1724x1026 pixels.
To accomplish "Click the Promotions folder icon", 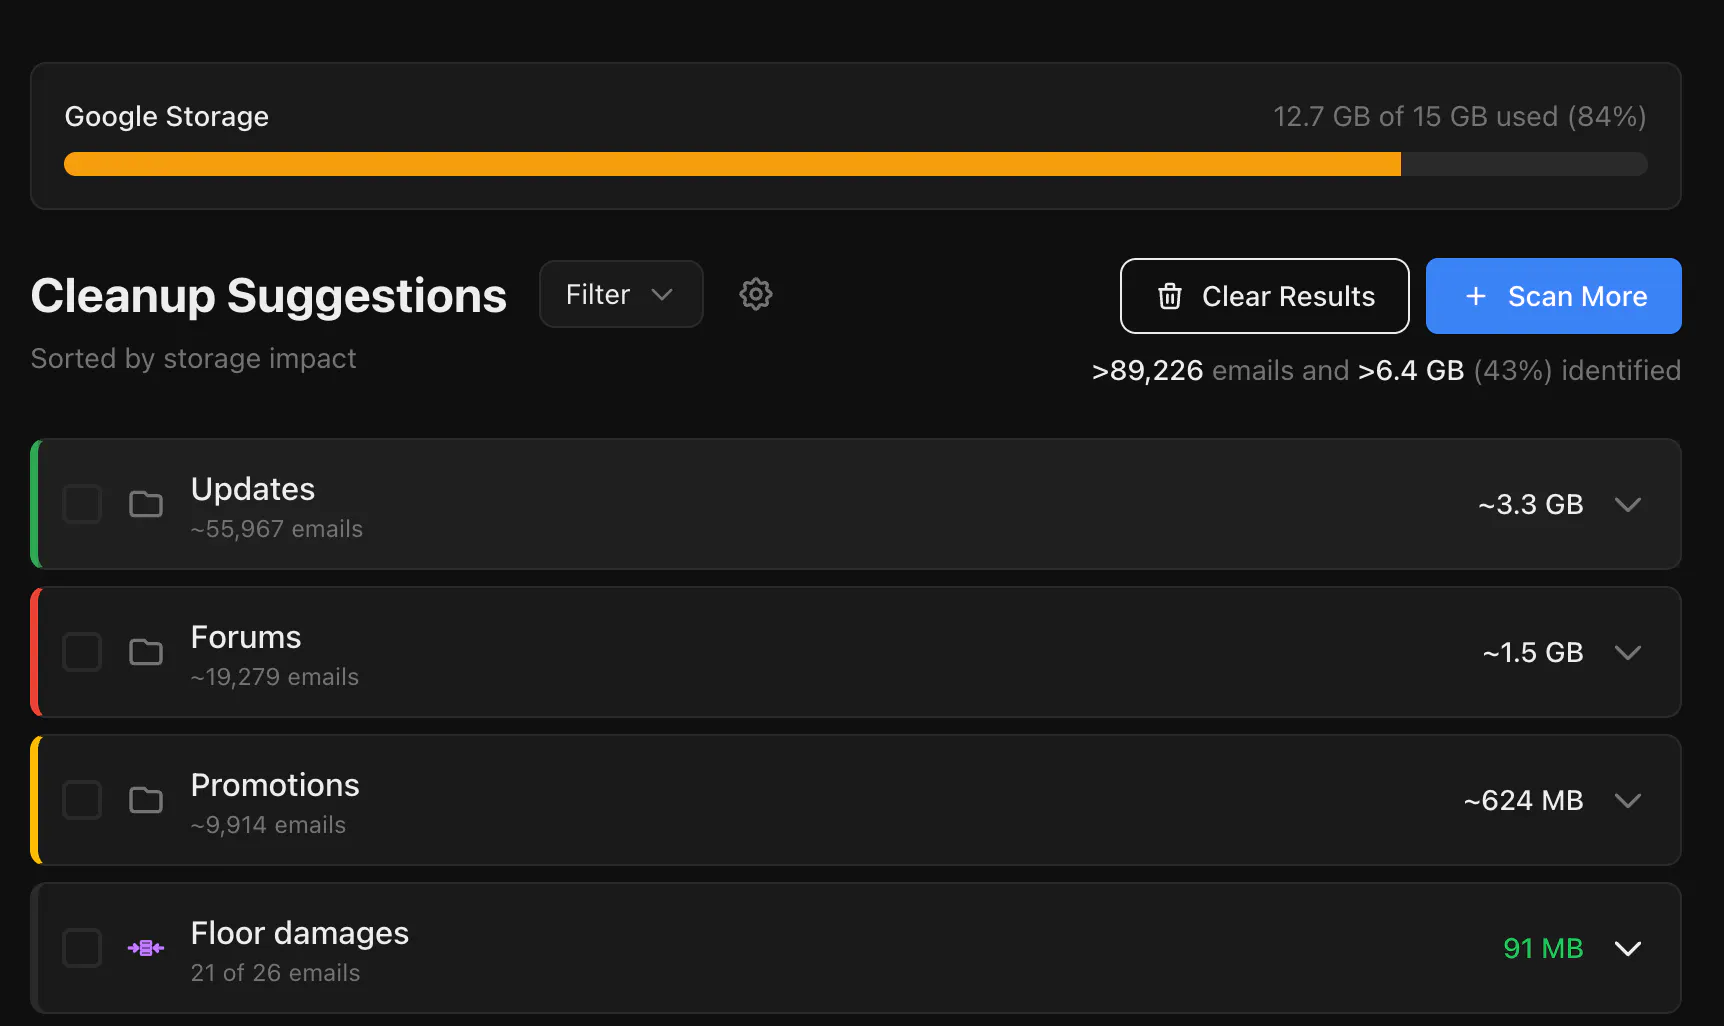I will [x=146, y=800].
